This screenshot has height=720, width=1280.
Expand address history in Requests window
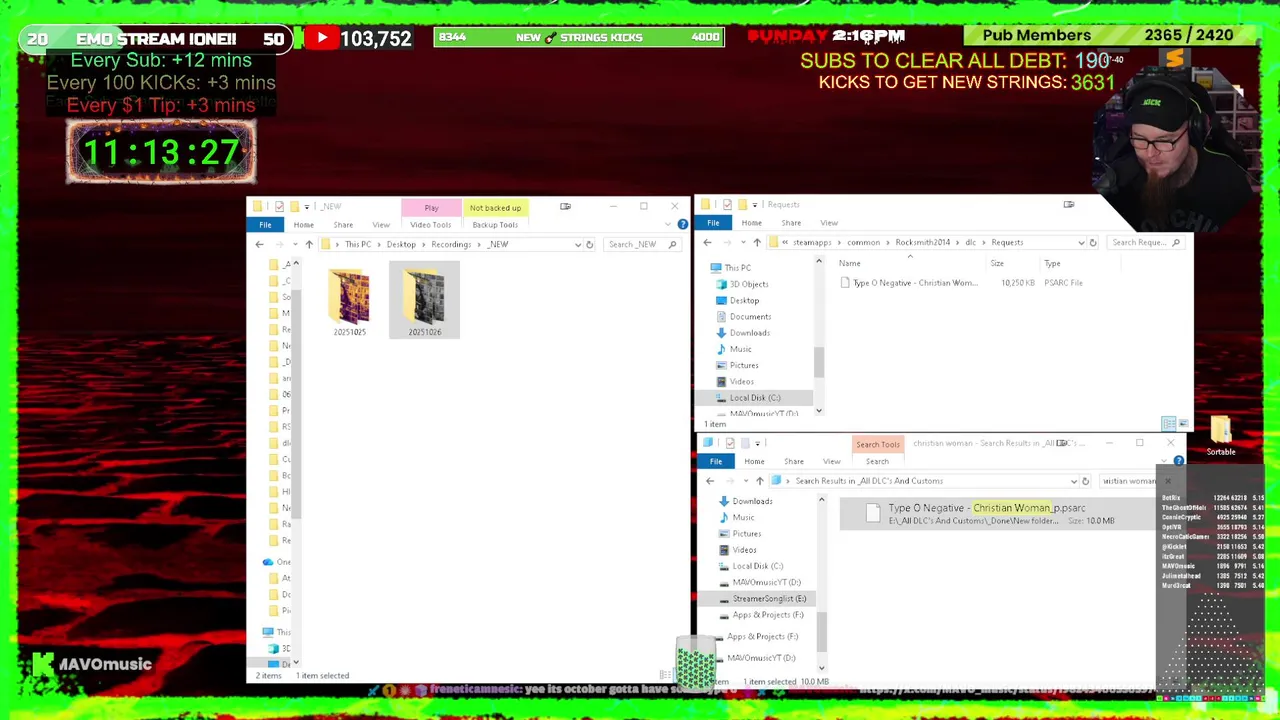(1080, 242)
